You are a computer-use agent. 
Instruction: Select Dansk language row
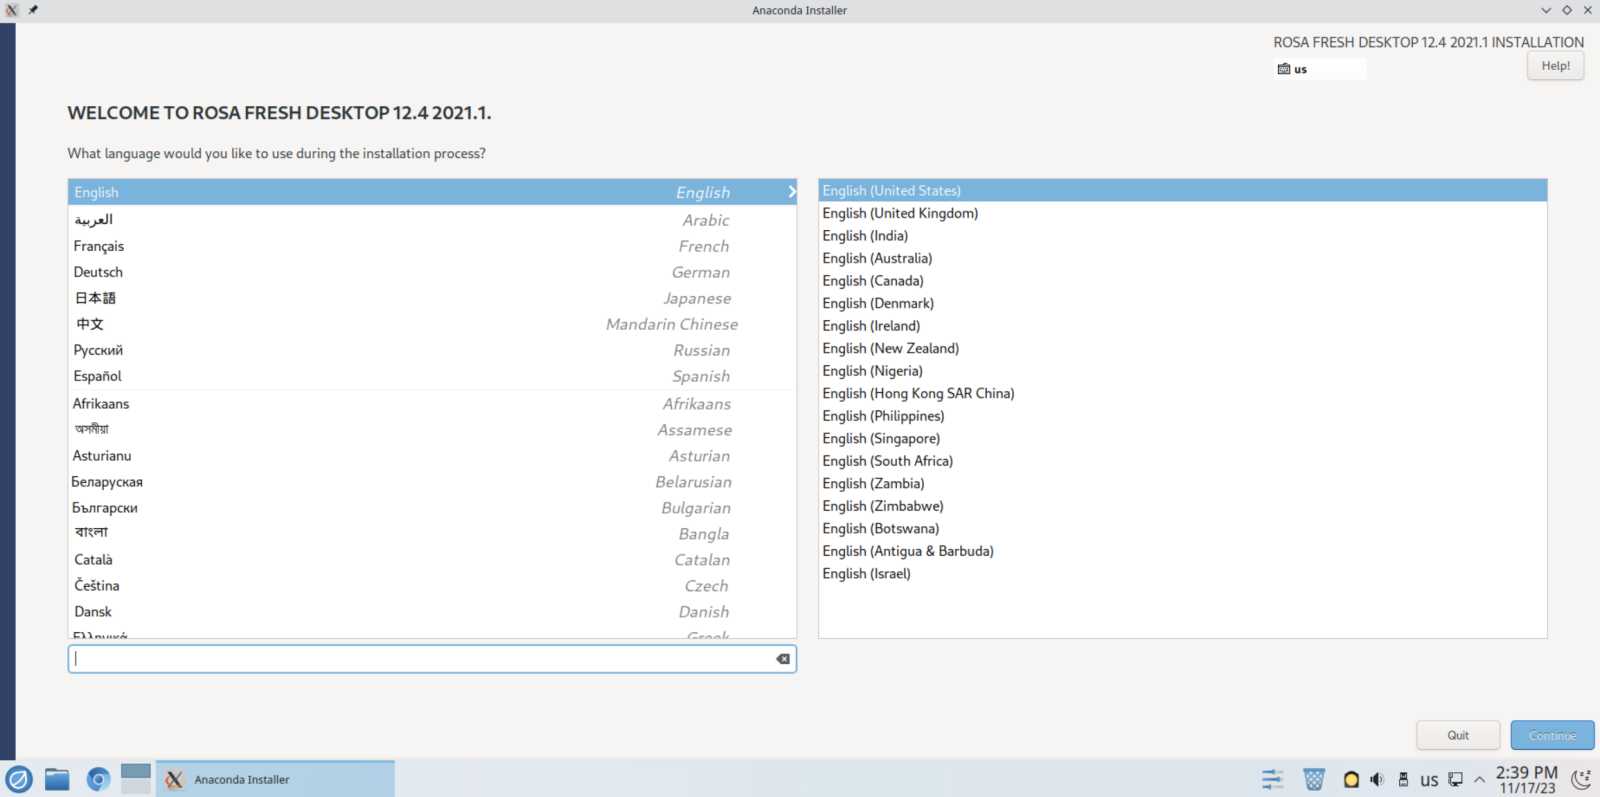pyautogui.click(x=432, y=612)
